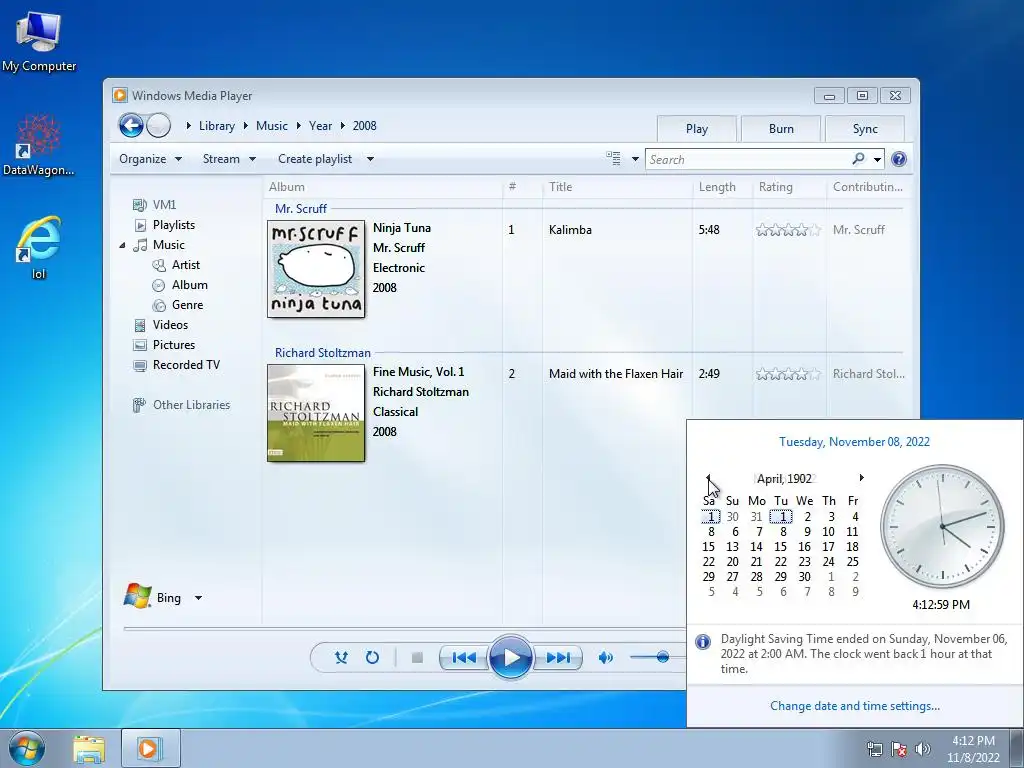Open the Stream menu
Image resolution: width=1024 pixels, height=768 pixels.
(x=229, y=159)
